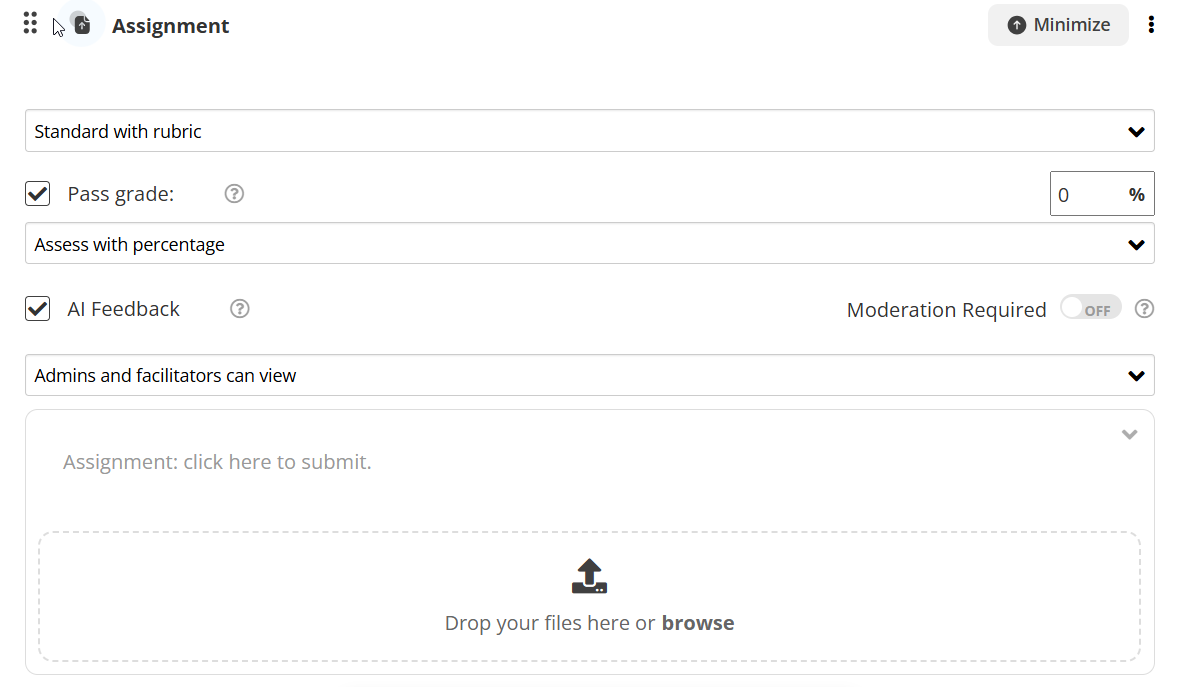Click the Assignment file upload icon
This screenshot has height=687, width=1182.
(82, 25)
